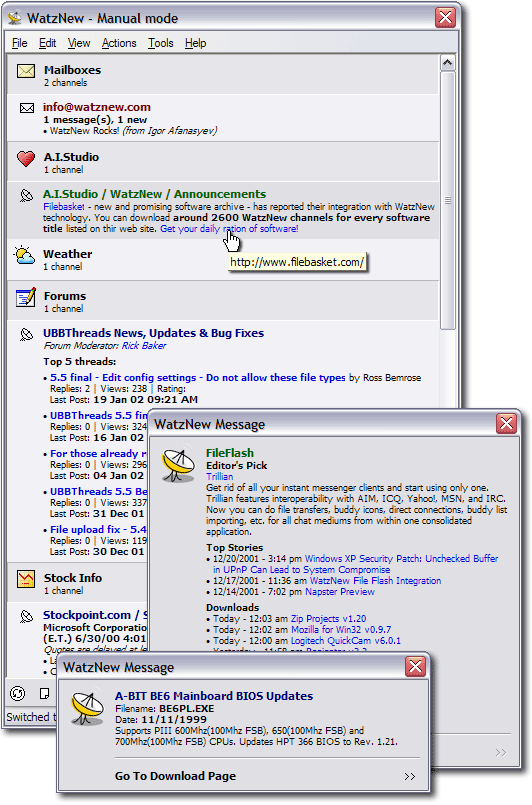Select the A.I.Studio group header
The image size is (532, 805).
pyautogui.click(x=223, y=162)
